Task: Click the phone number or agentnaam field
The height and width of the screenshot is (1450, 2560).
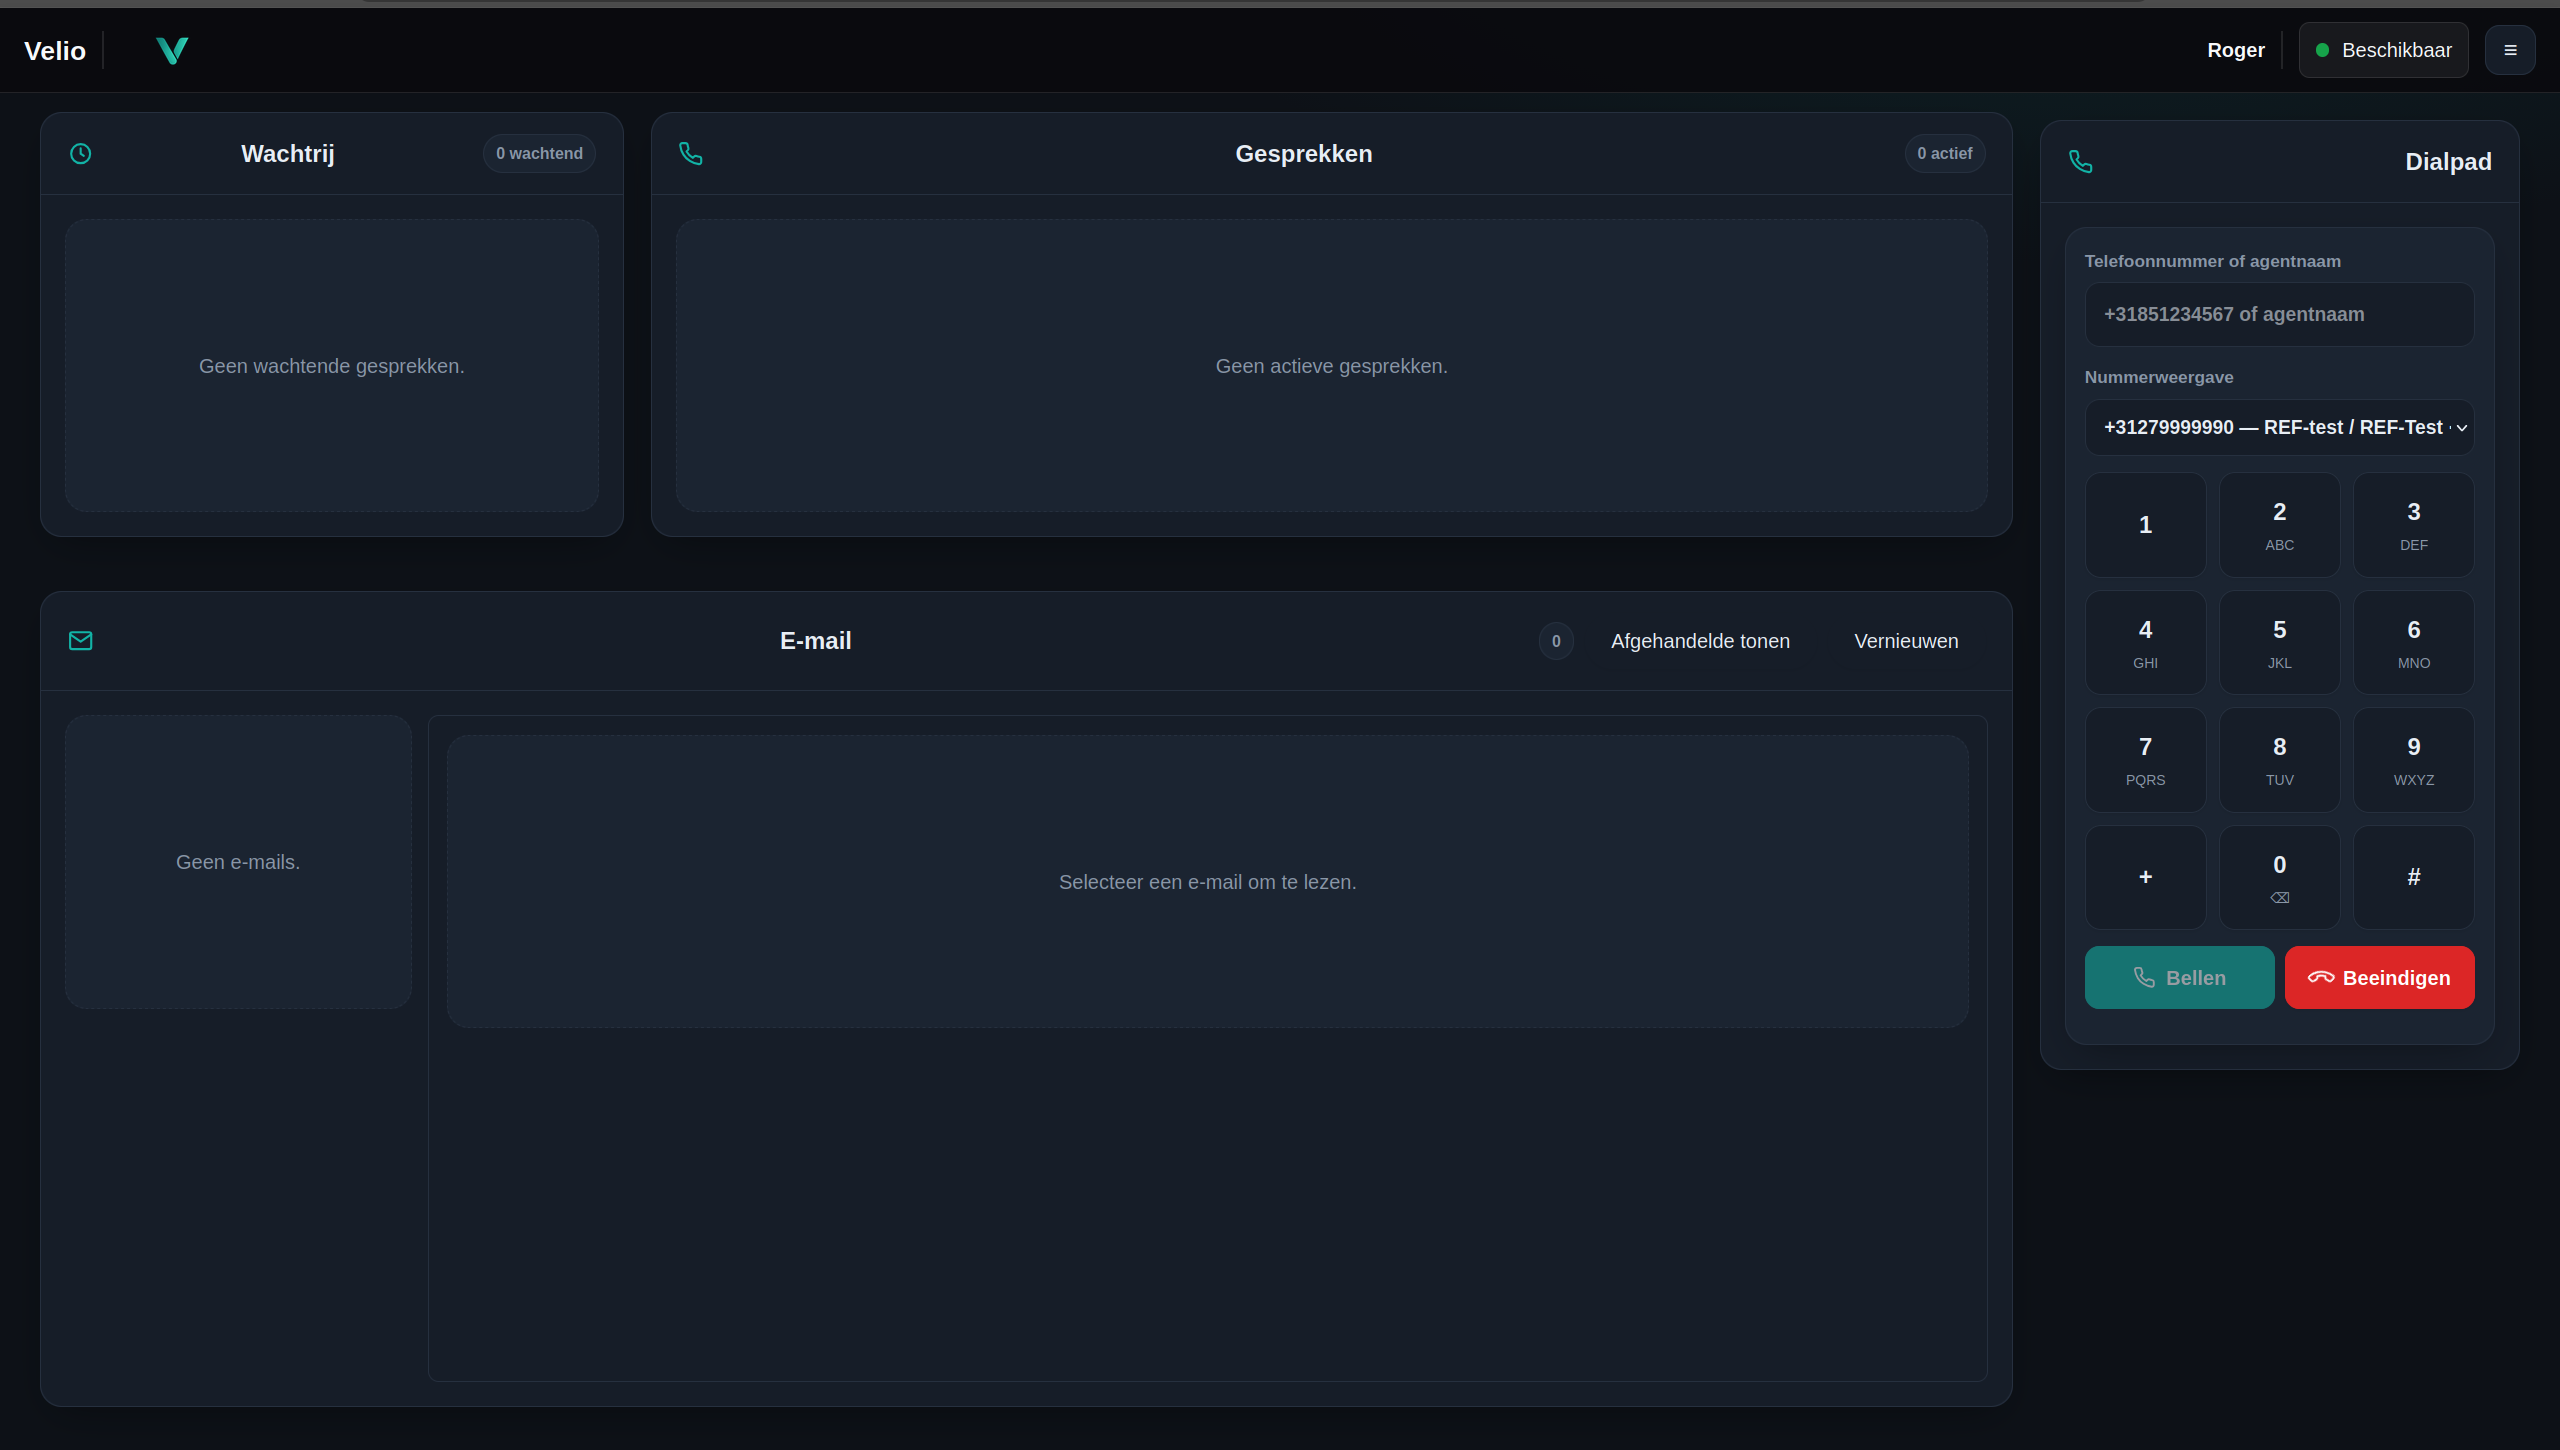Action: (x=2280, y=315)
